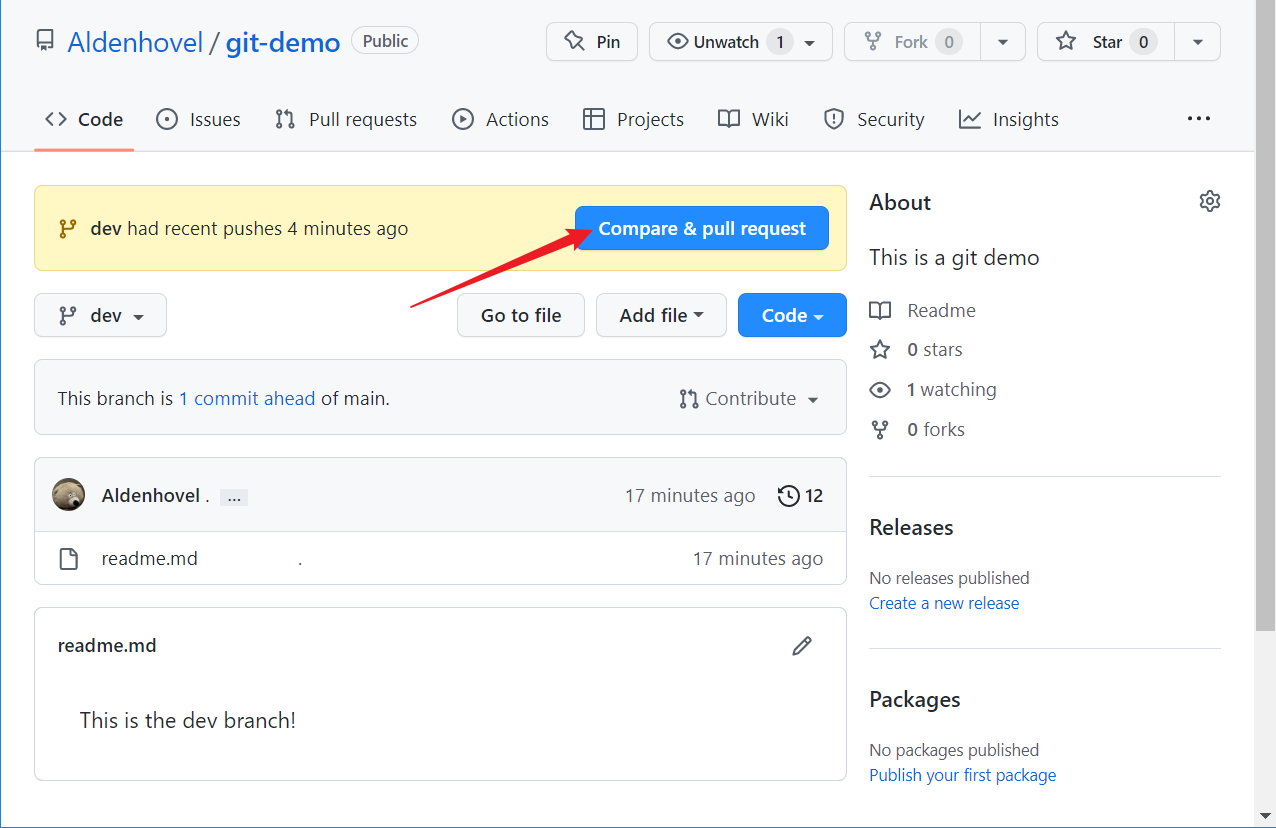Open the Security tab

pyautogui.click(x=874, y=119)
